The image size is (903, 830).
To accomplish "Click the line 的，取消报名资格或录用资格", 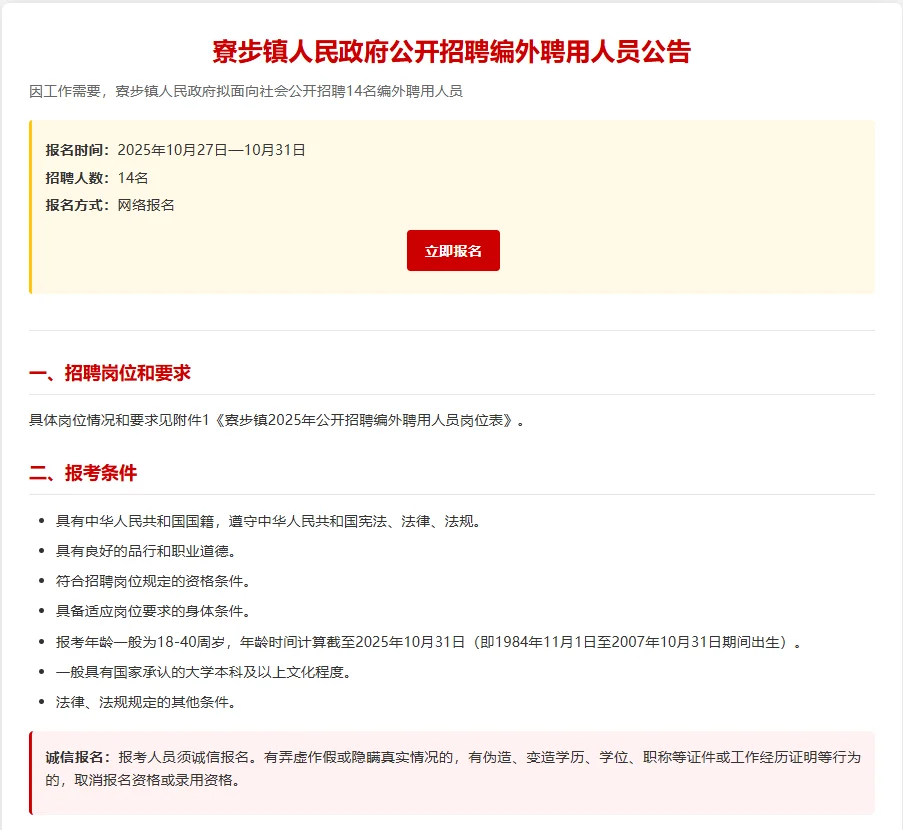I will 143,780.
